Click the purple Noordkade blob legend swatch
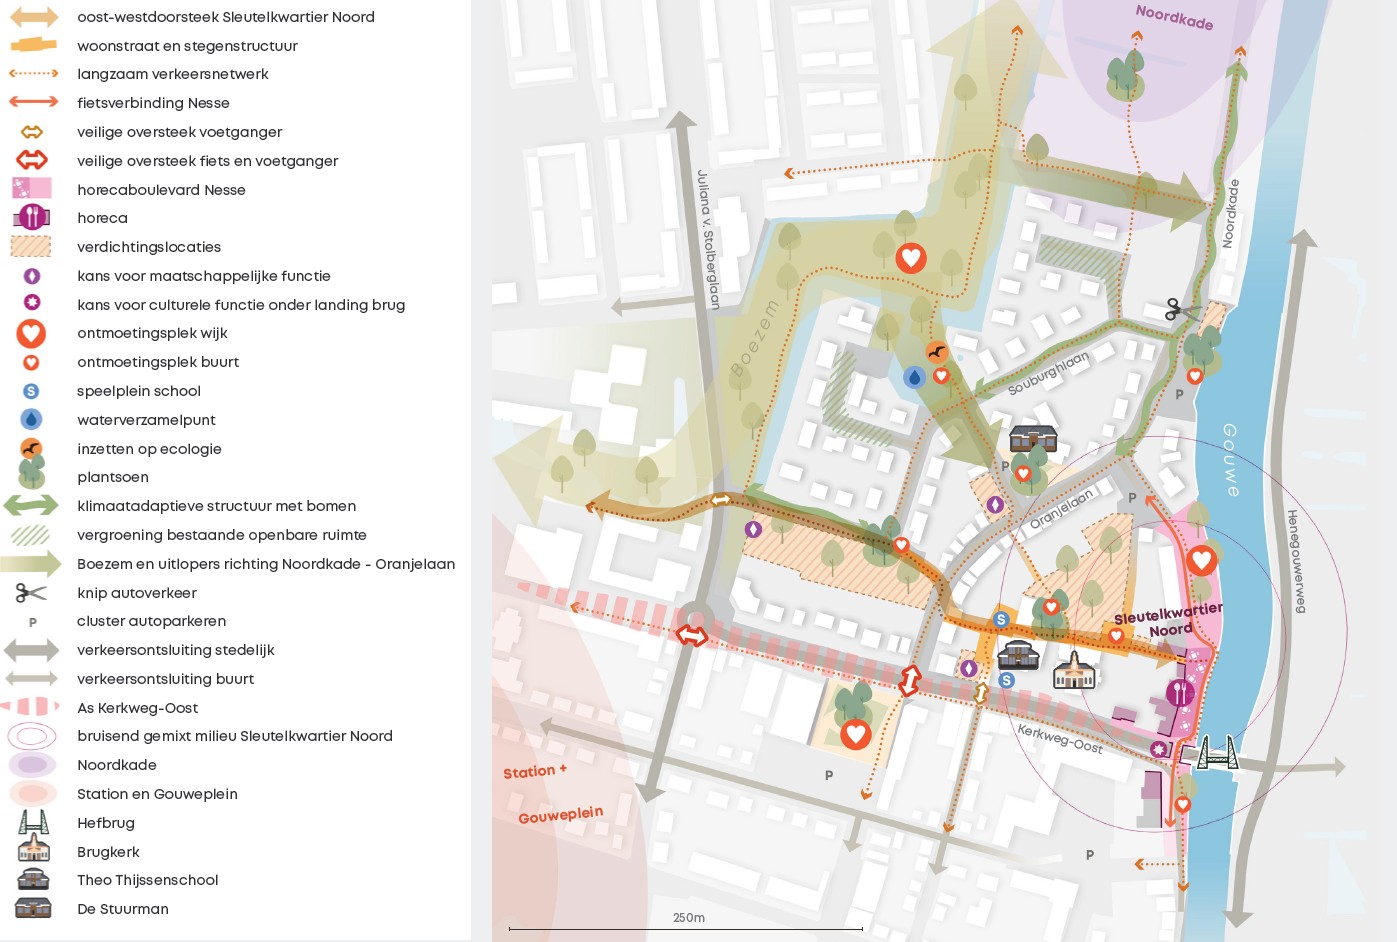 pyautogui.click(x=32, y=765)
